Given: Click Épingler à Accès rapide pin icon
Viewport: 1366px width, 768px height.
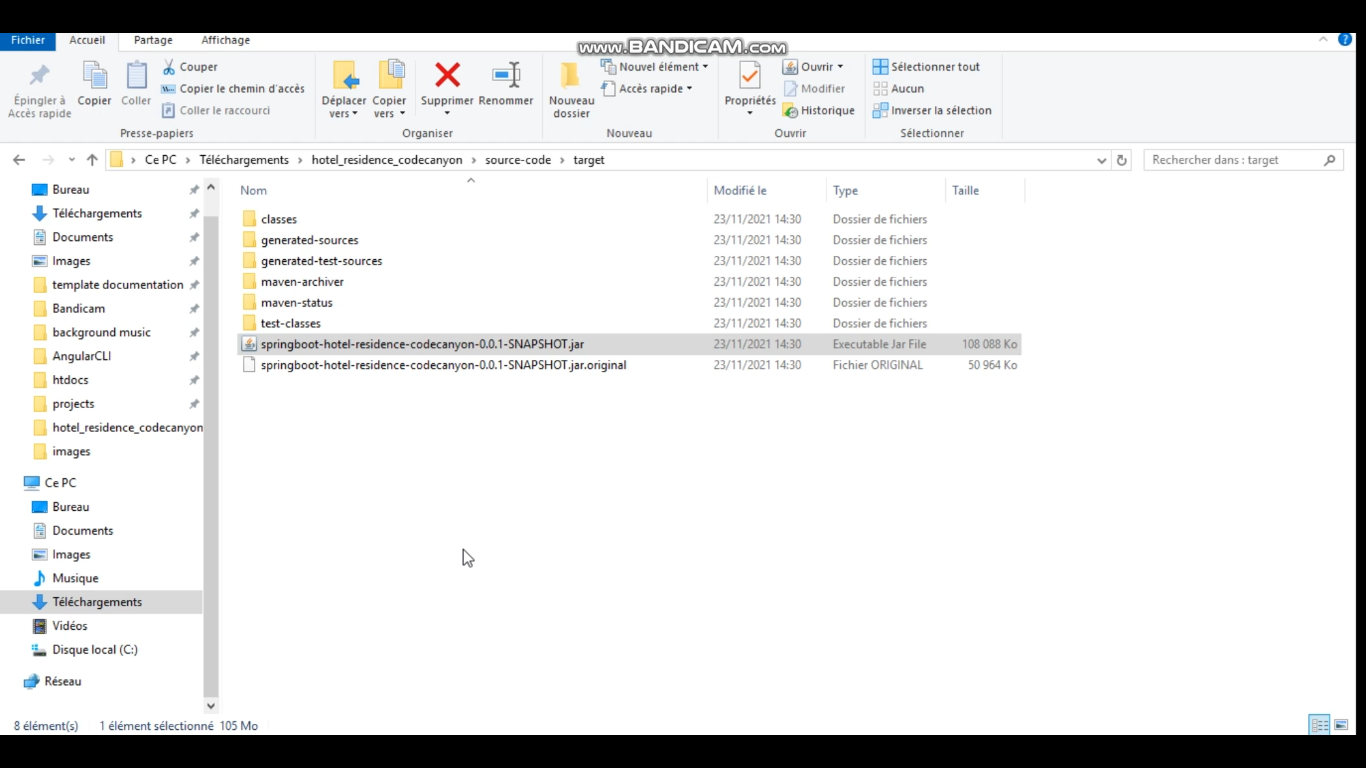Looking at the screenshot, I should pyautogui.click(x=39, y=75).
